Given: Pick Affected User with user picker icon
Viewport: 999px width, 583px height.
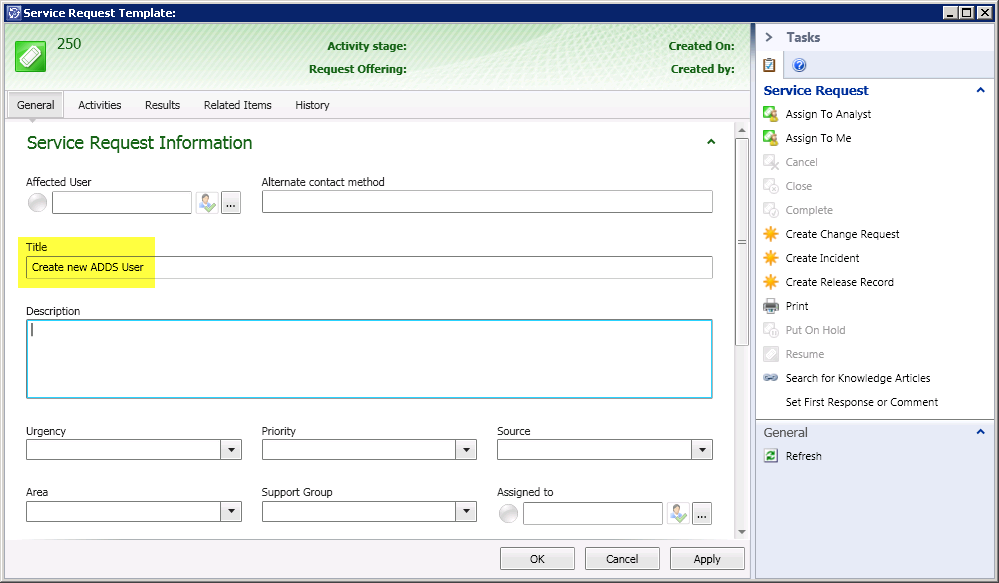Looking at the screenshot, I should [206, 202].
